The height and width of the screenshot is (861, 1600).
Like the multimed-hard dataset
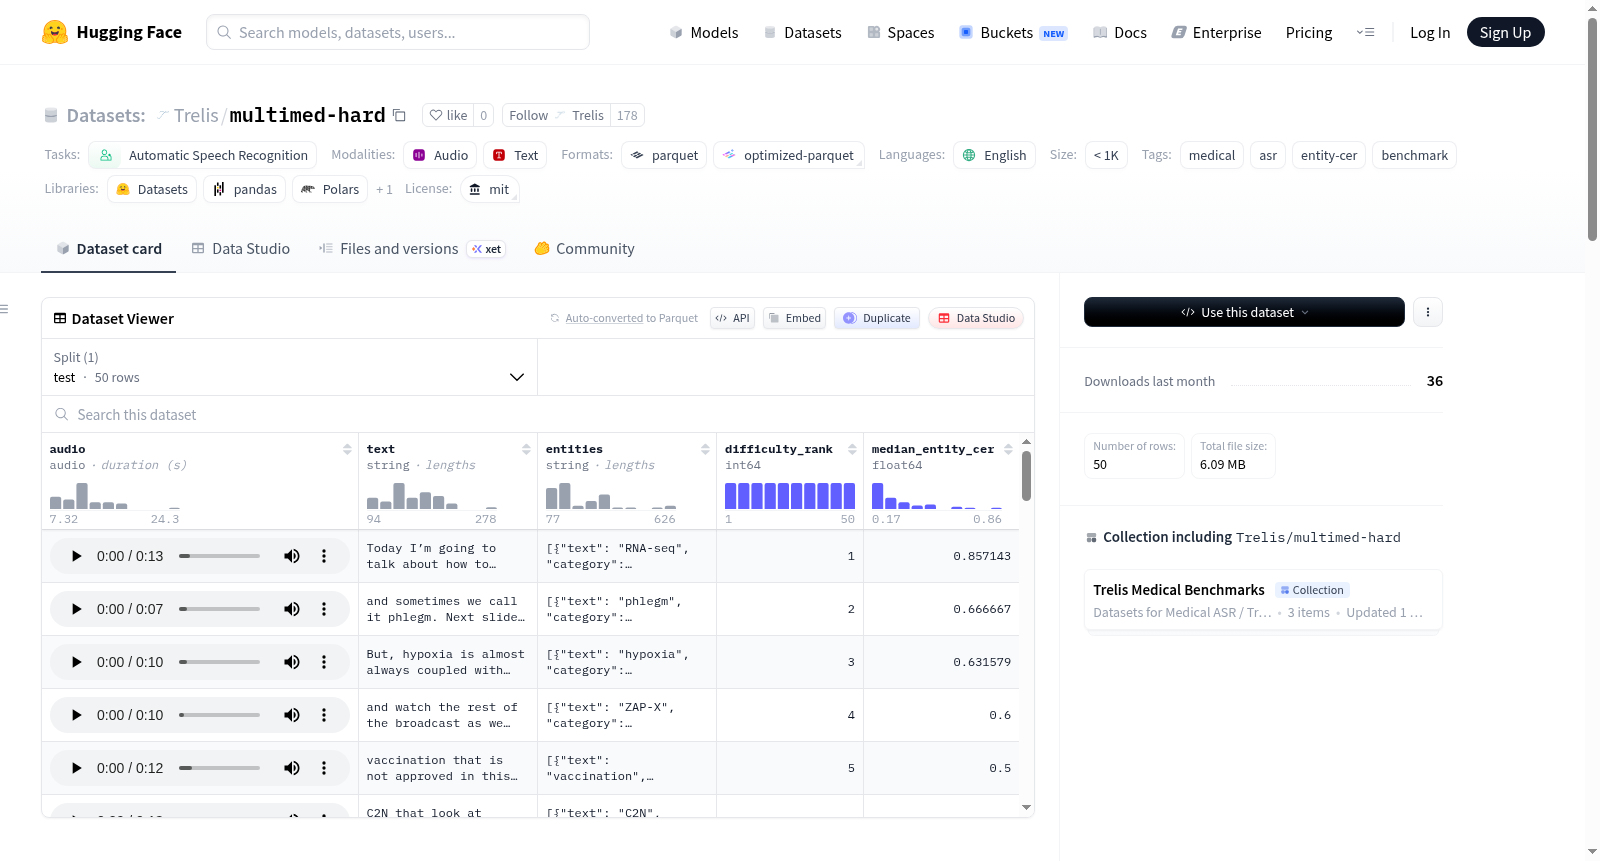(448, 115)
